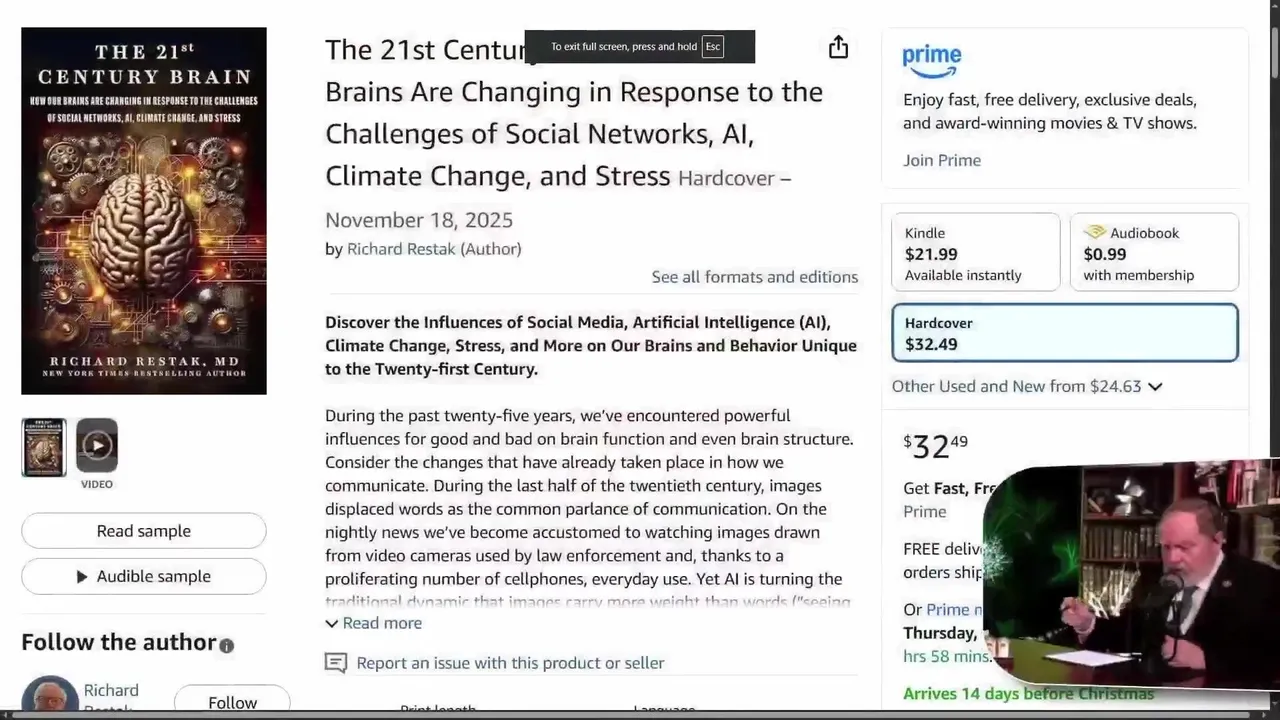1280x720 pixels.
Task: Open See all formats and editions
Action: point(754,277)
